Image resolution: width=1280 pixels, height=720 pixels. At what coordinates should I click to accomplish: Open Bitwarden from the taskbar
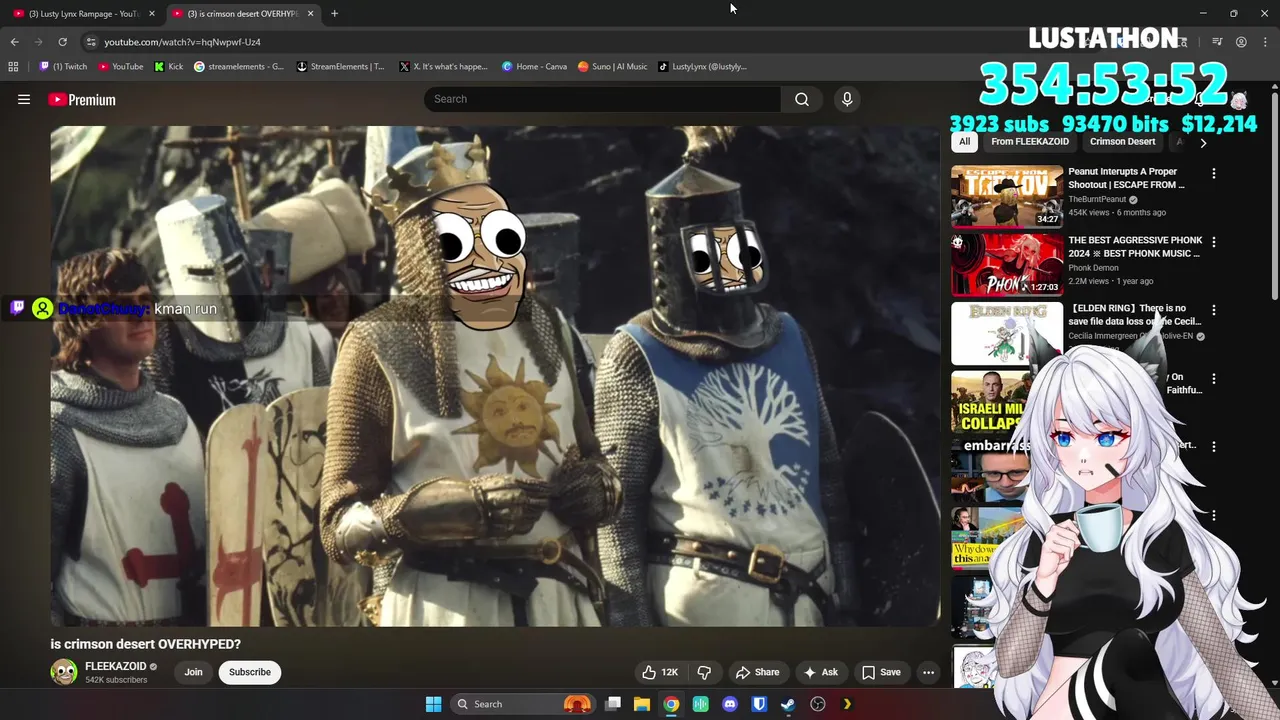point(759,704)
